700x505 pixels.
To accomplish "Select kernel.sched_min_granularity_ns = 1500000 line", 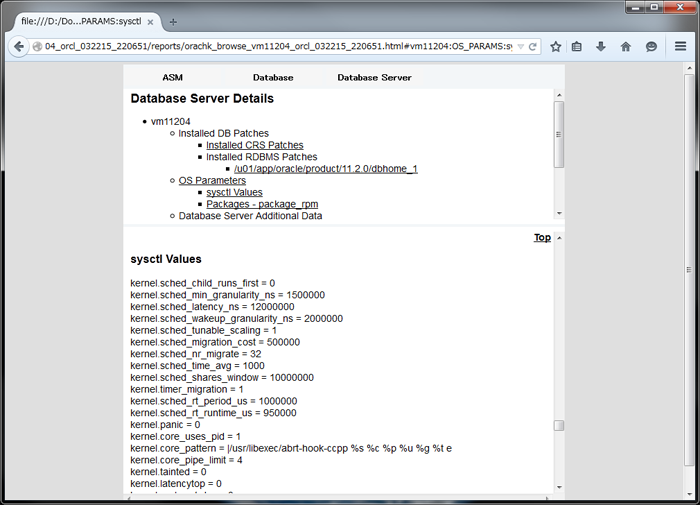I will tap(228, 295).
